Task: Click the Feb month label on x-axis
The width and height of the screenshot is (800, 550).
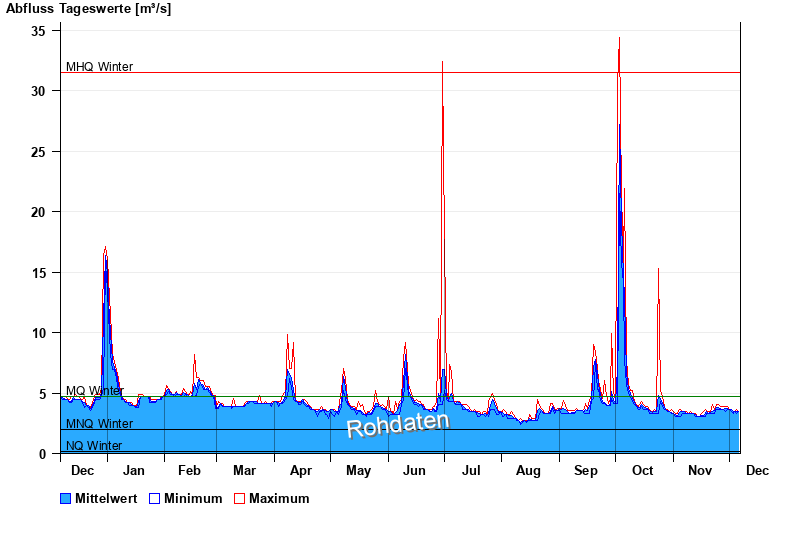Action: click(189, 471)
